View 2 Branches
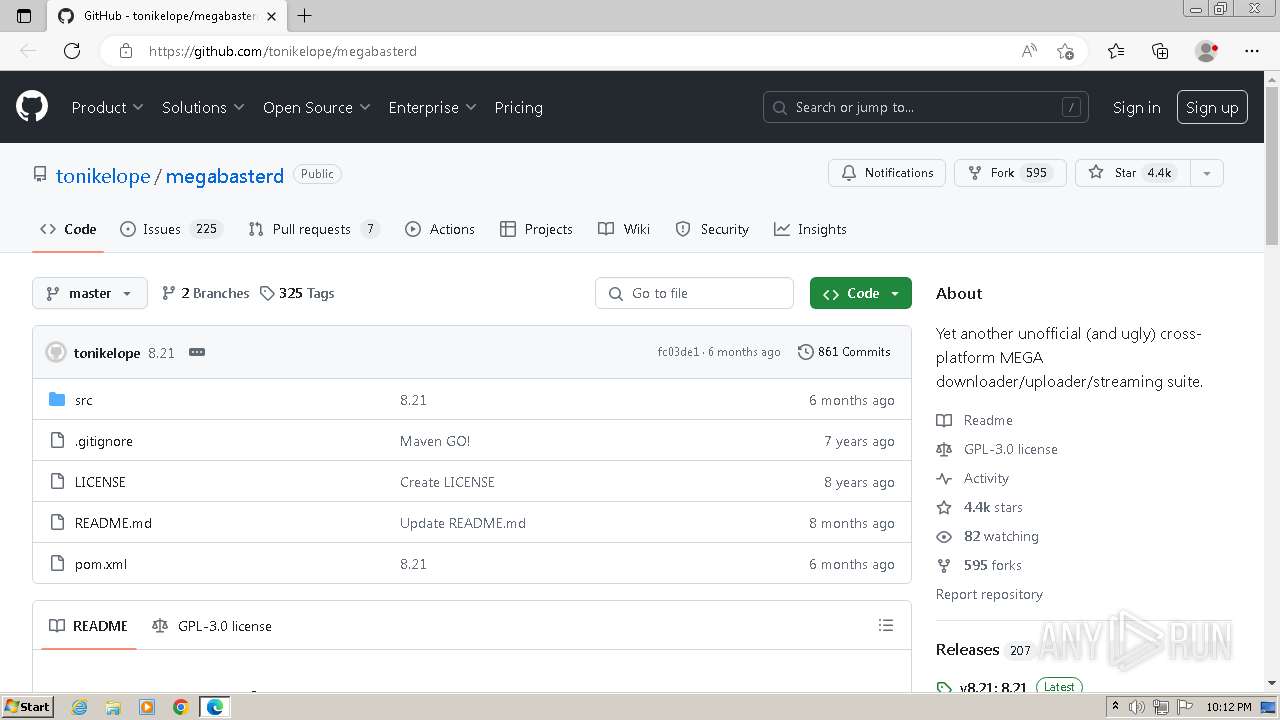1280x720 pixels. [x=206, y=293]
